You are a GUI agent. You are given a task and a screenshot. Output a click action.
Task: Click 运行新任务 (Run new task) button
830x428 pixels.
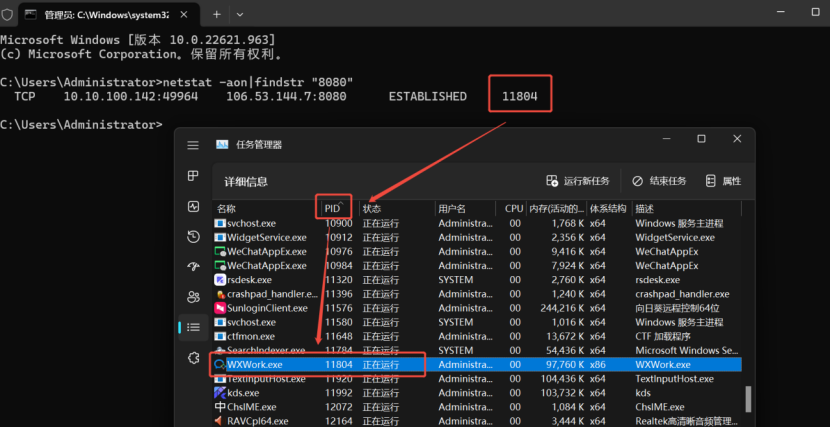[x=578, y=181]
